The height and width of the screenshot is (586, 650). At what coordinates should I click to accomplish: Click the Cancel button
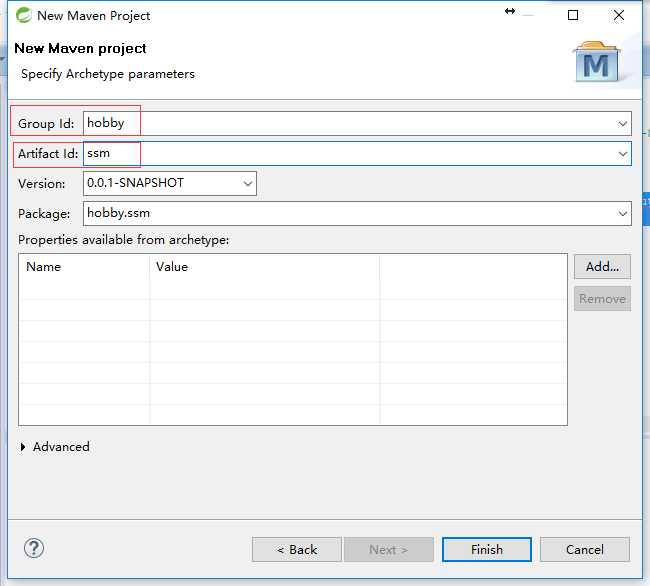coord(585,550)
